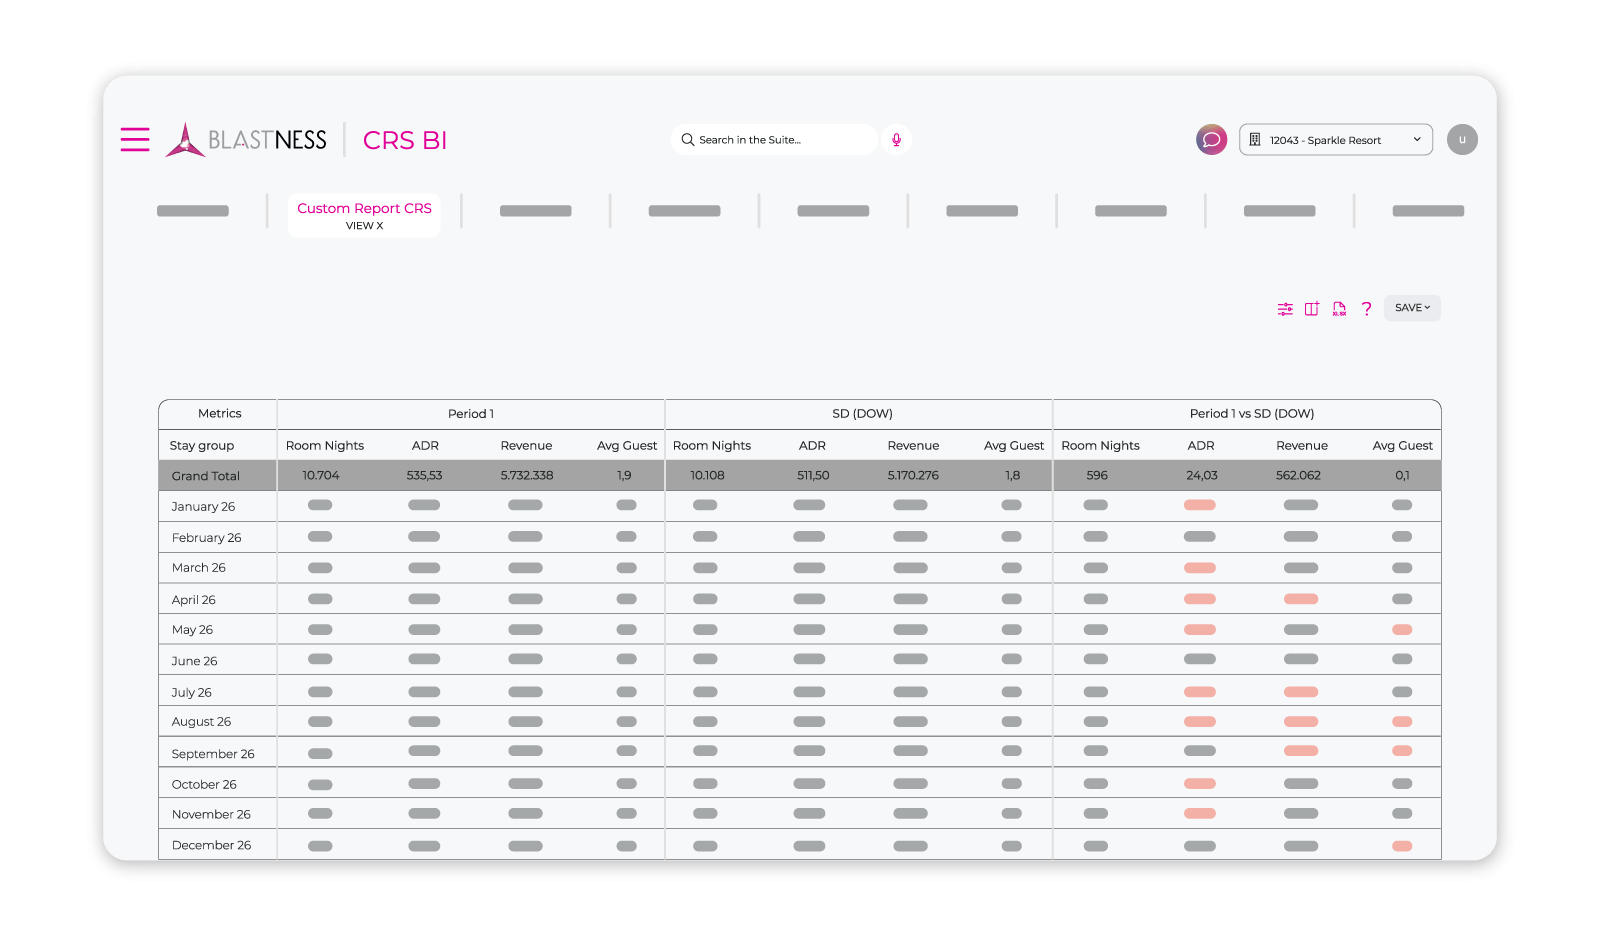Select the May 26 row
The width and height of the screenshot is (1600, 937).
[800, 630]
